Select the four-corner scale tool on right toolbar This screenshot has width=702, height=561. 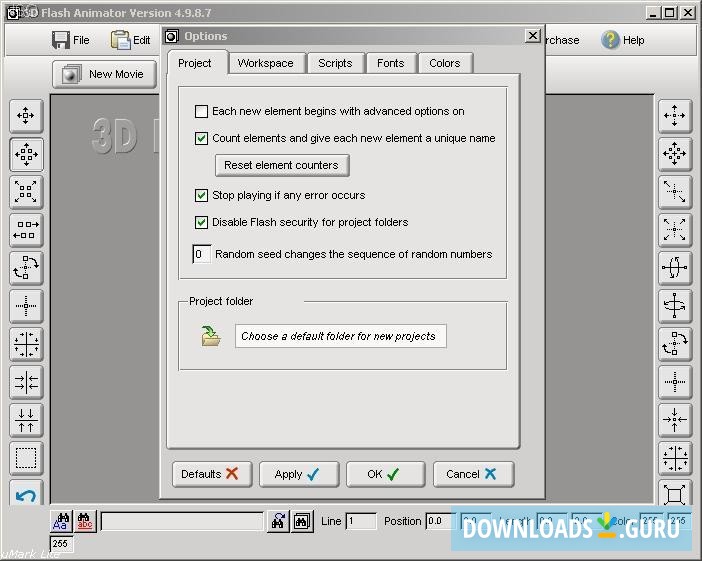coord(675,230)
